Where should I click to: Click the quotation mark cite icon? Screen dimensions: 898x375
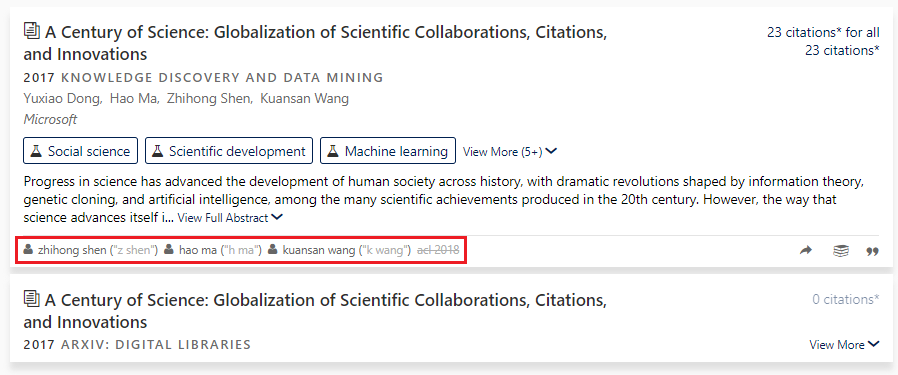pos(872,251)
